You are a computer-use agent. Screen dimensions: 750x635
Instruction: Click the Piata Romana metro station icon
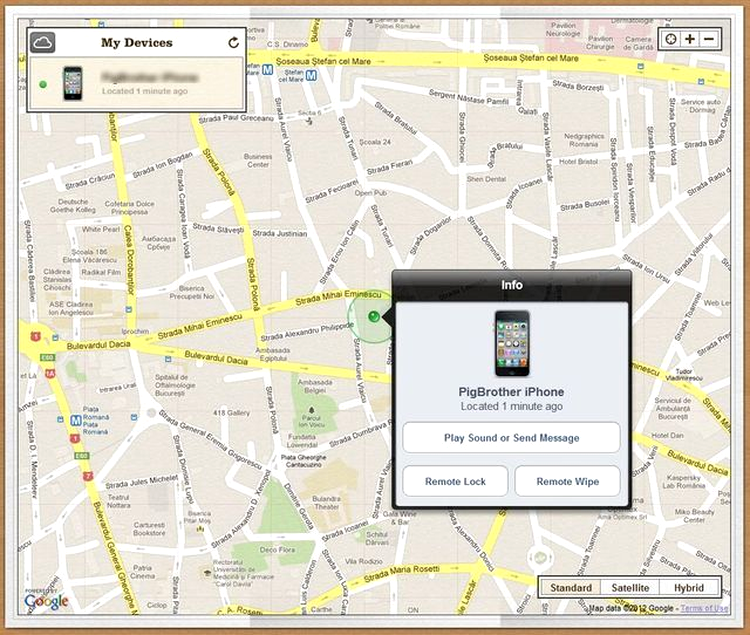click(76, 421)
